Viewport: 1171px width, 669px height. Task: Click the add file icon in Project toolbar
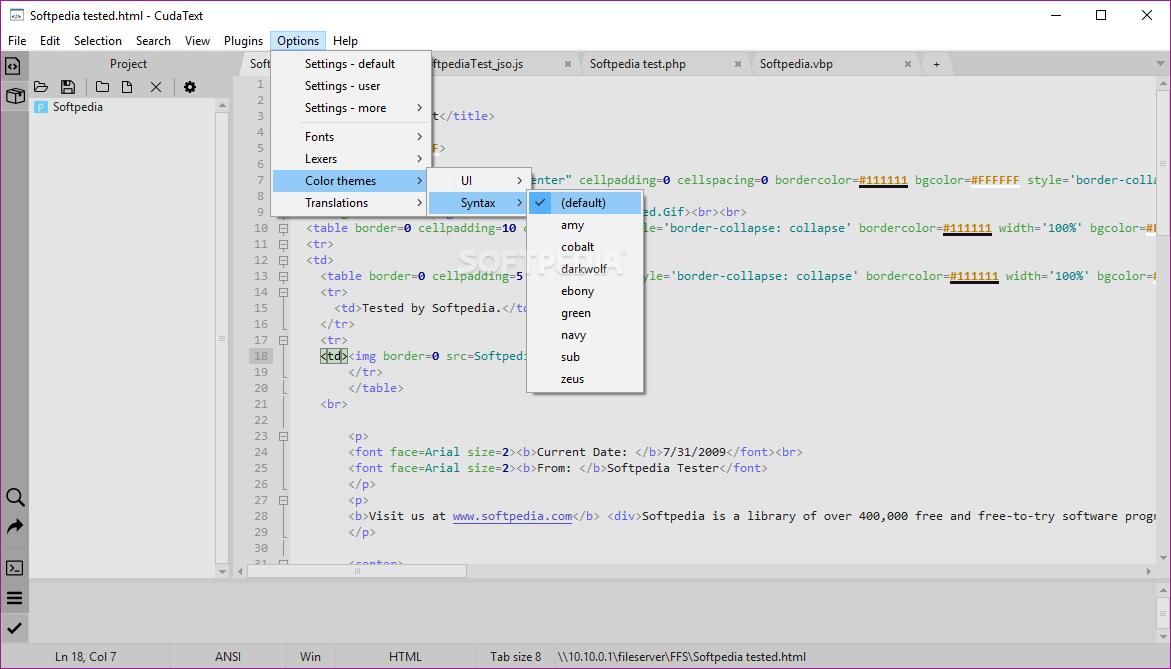[127, 87]
